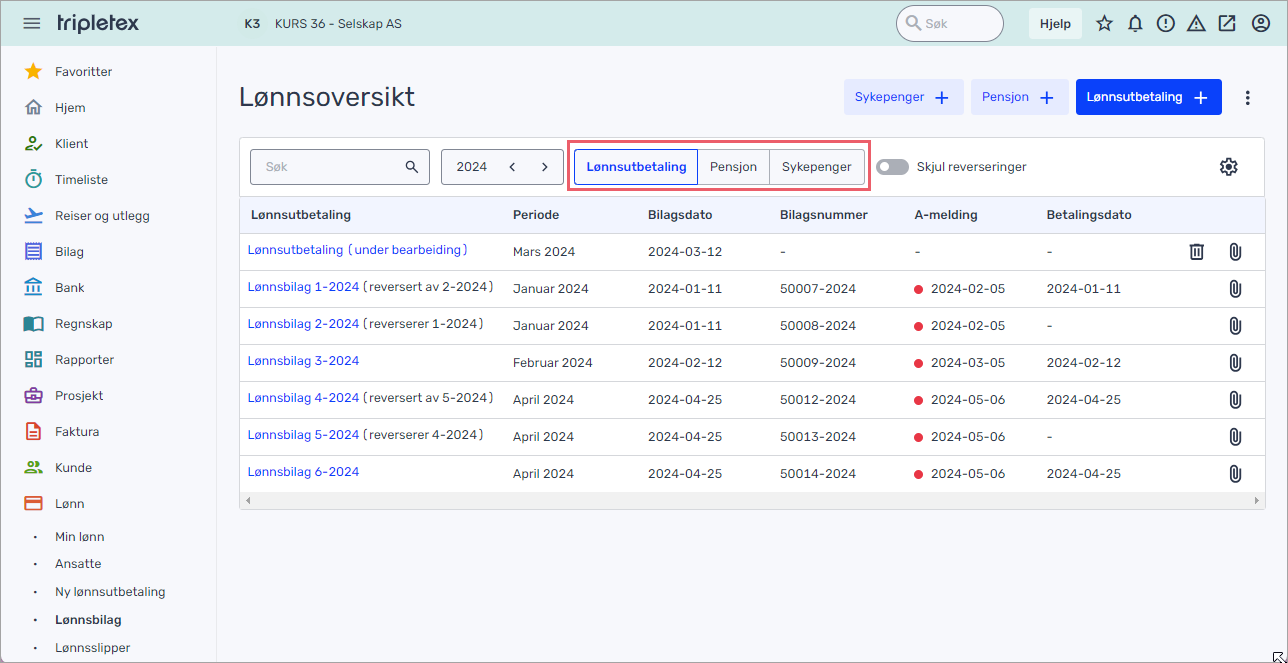Go to previous year arrow

(x=512, y=167)
